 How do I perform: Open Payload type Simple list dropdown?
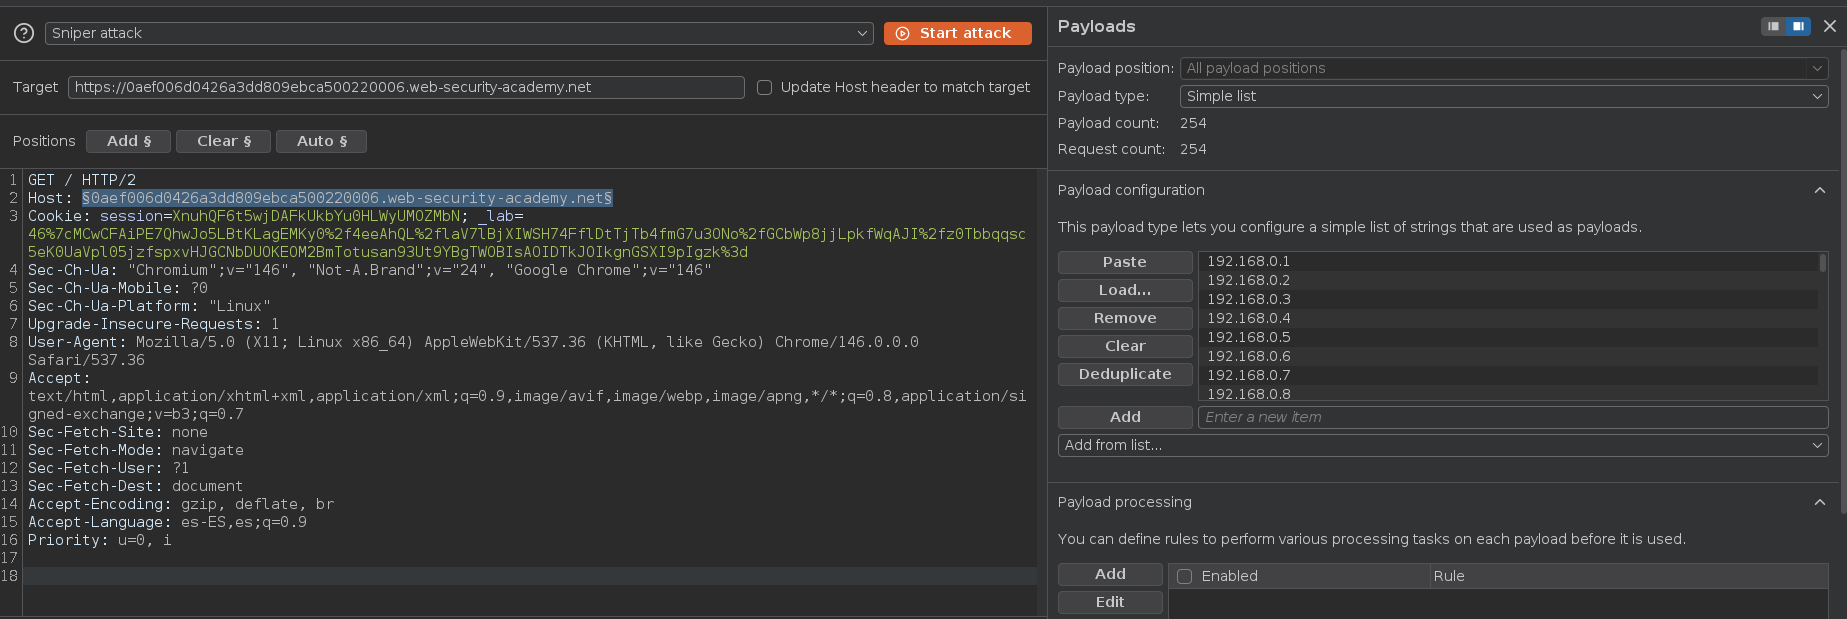coord(1503,96)
